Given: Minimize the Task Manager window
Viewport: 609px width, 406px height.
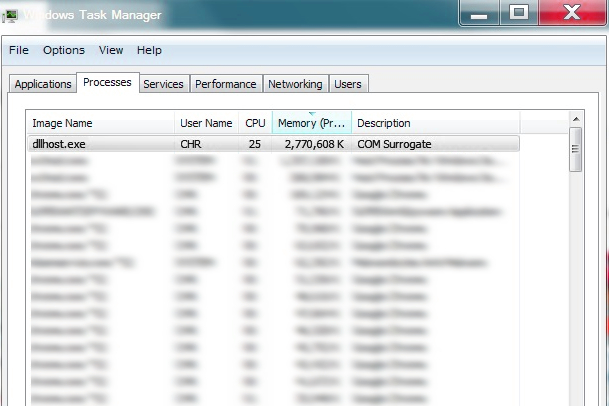Looking at the screenshot, I should point(479,13).
